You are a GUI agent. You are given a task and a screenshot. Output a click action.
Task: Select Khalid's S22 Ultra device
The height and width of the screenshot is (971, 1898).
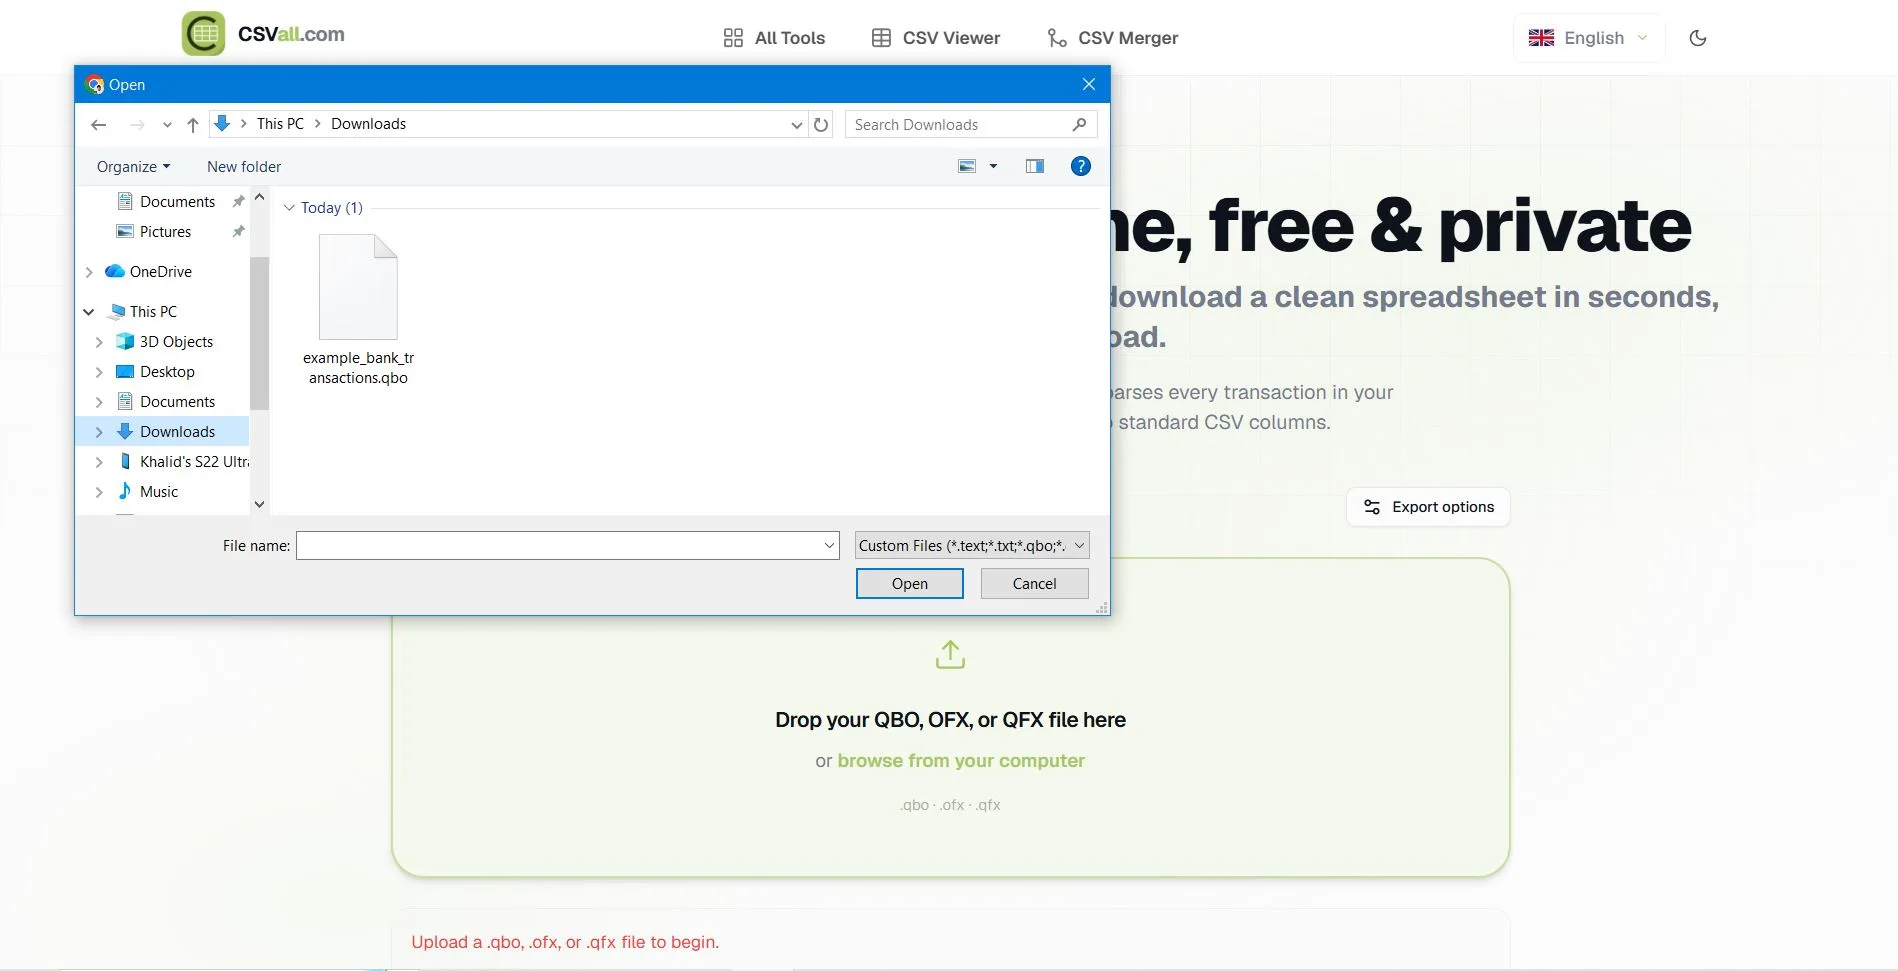tap(194, 462)
